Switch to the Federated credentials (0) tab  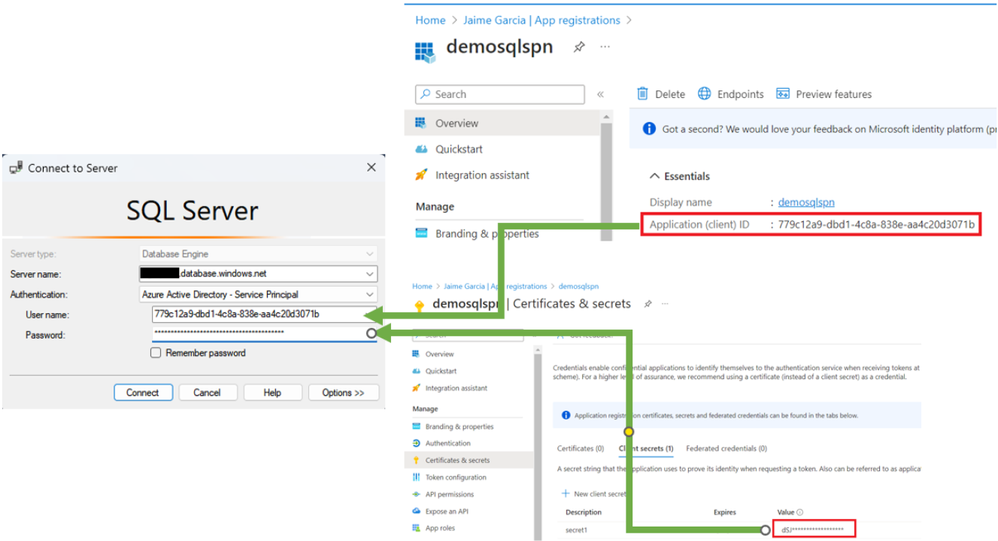(726, 449)
